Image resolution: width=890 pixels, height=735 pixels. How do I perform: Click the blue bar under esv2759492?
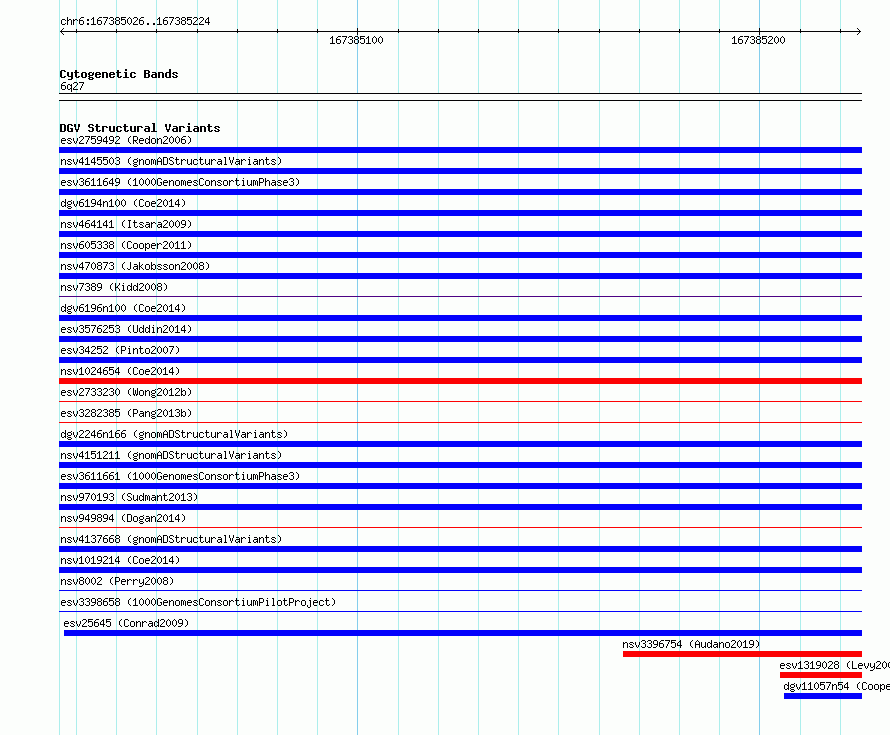coord(460,150)
